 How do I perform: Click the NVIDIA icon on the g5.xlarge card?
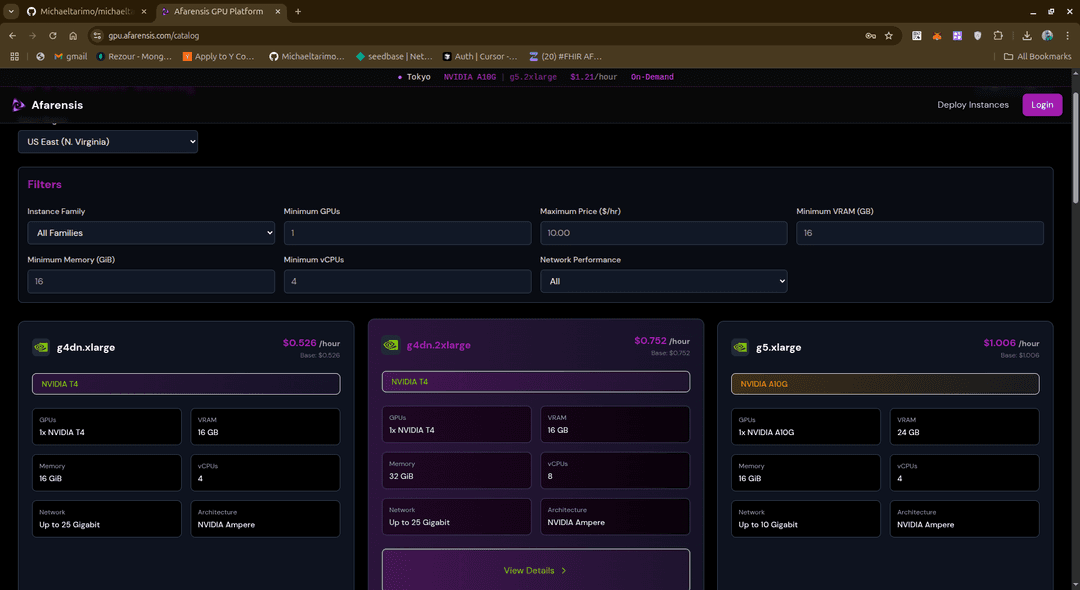[x=740, y=347]
